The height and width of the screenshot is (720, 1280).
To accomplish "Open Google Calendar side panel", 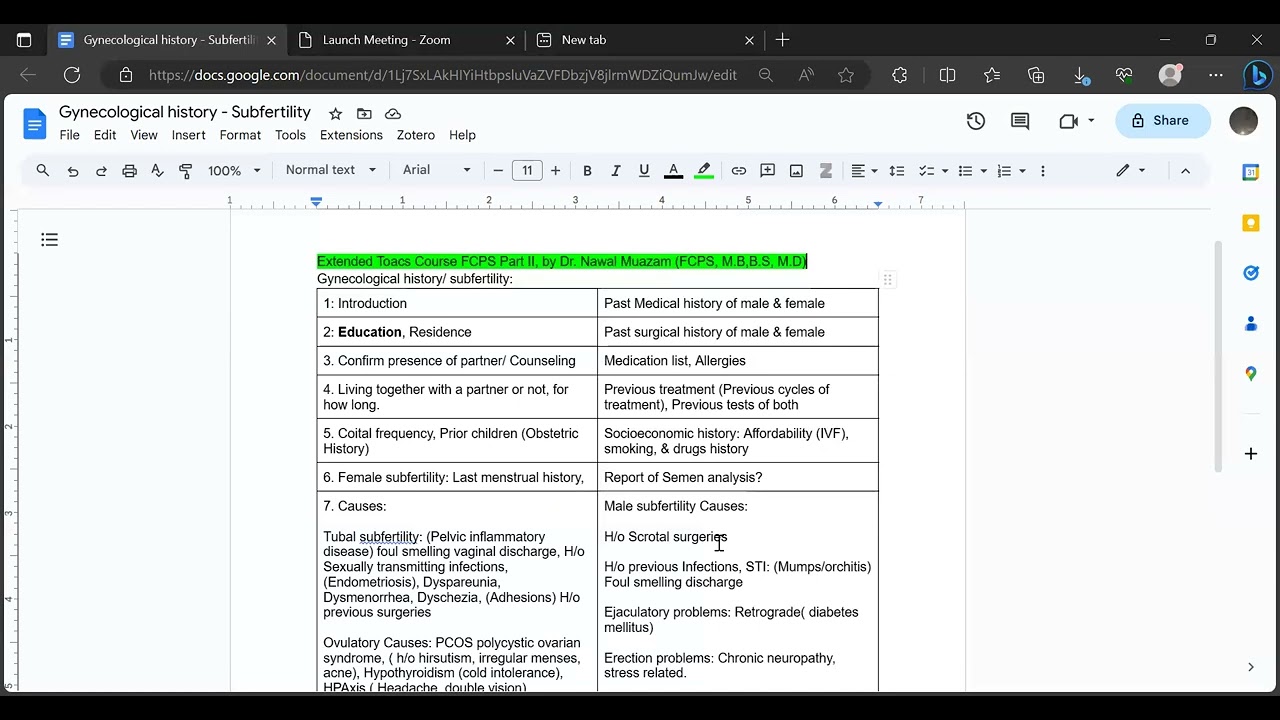I will pos(1251,172).
